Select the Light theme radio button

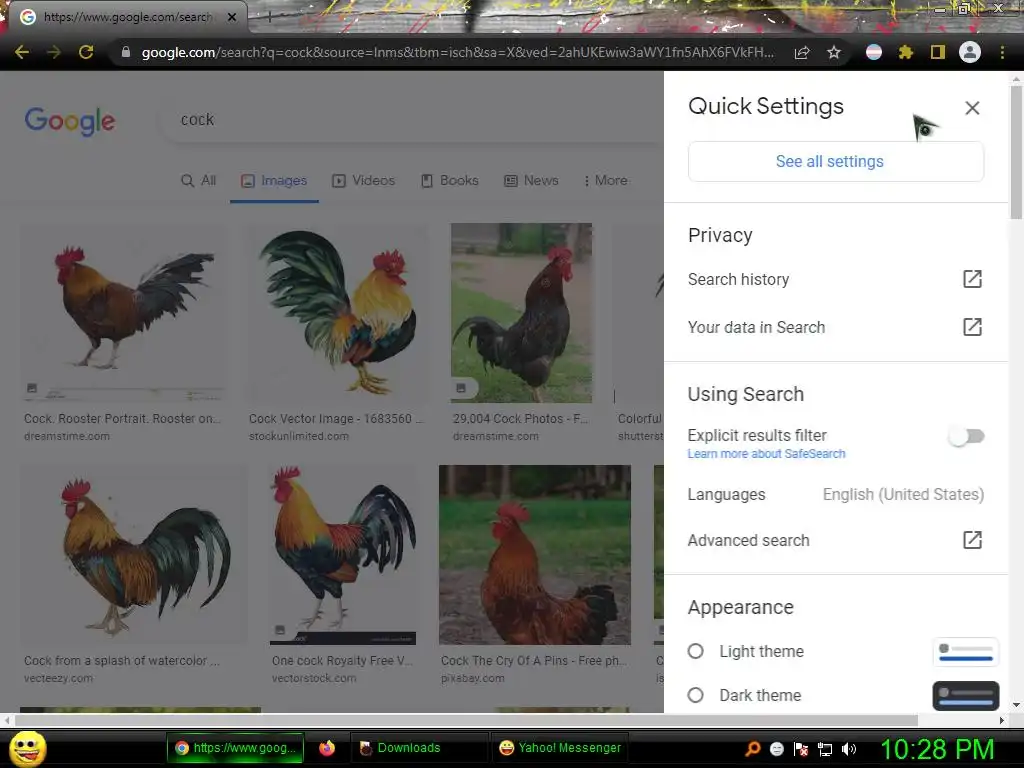696,651
